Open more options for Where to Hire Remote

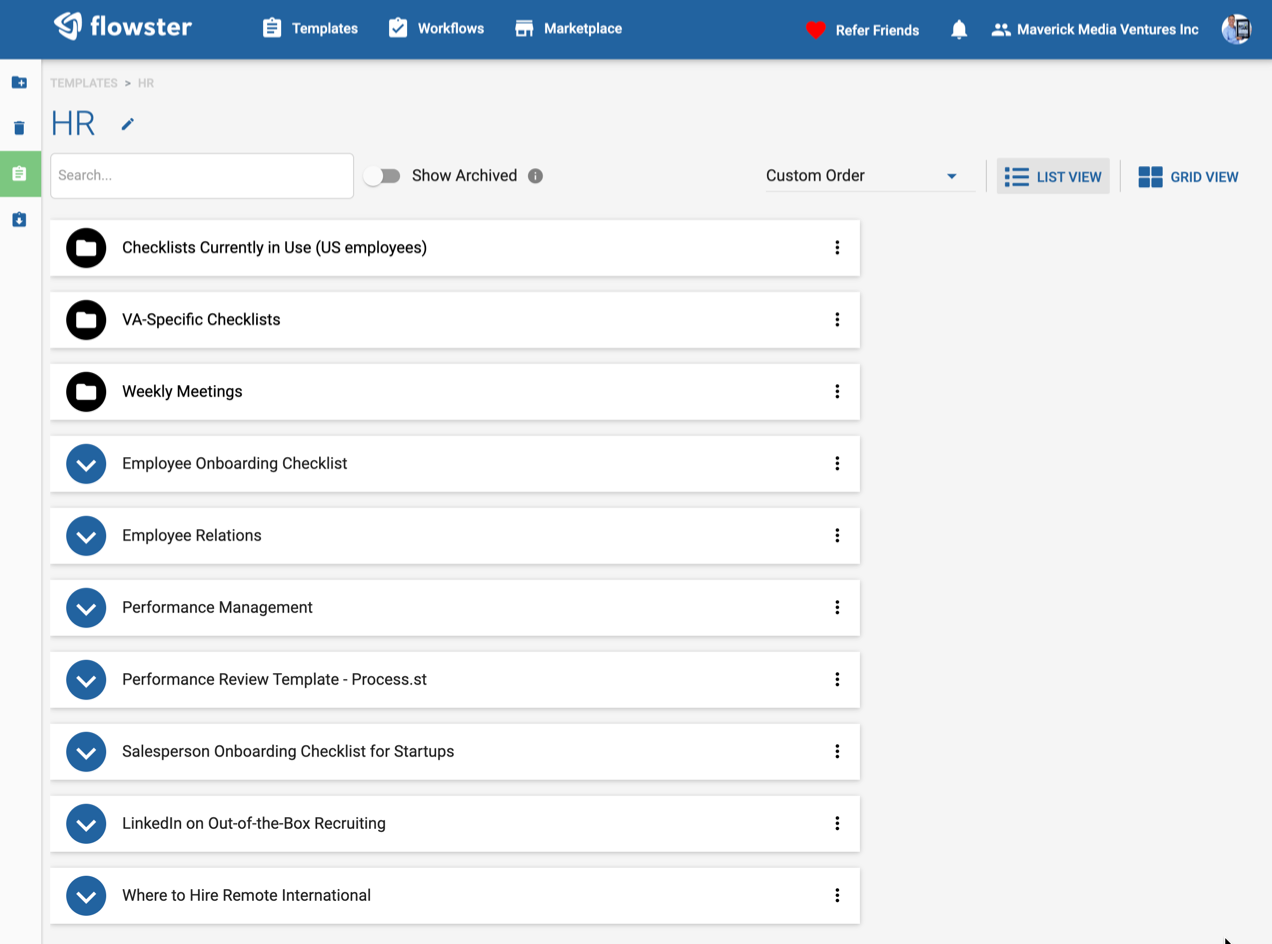[837, 896]
